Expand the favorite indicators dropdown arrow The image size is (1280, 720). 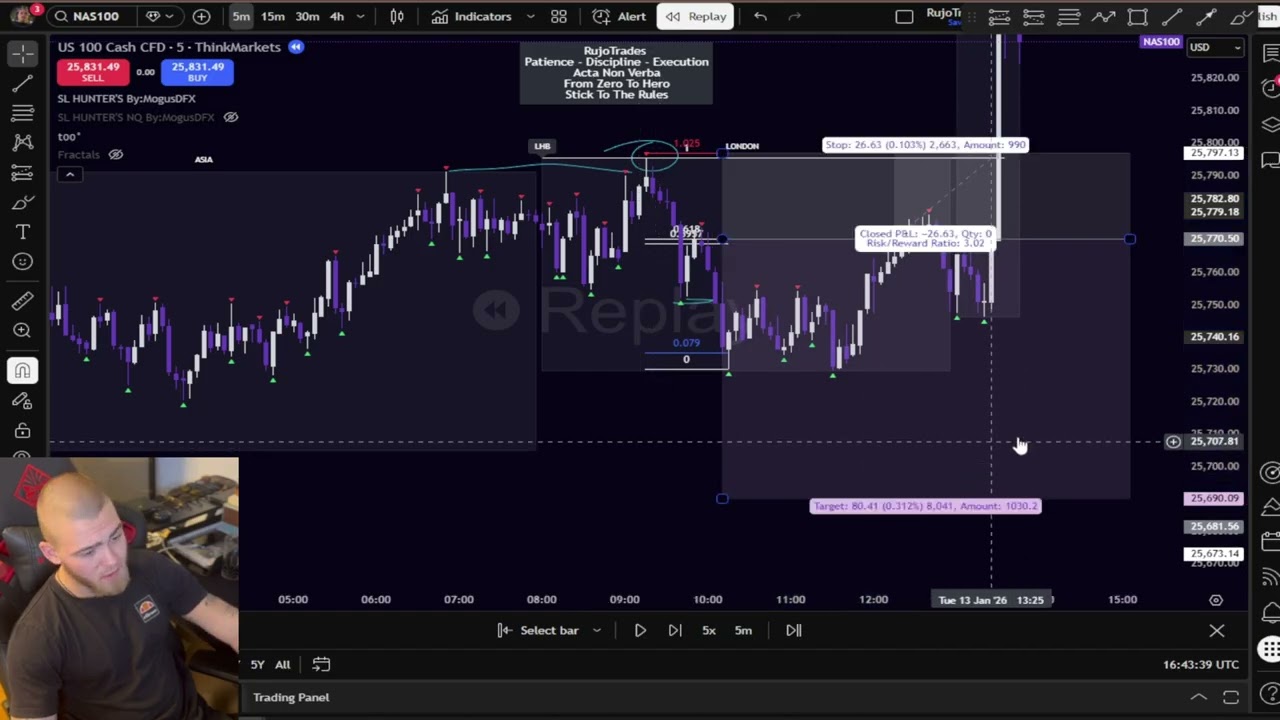point(529,16)
